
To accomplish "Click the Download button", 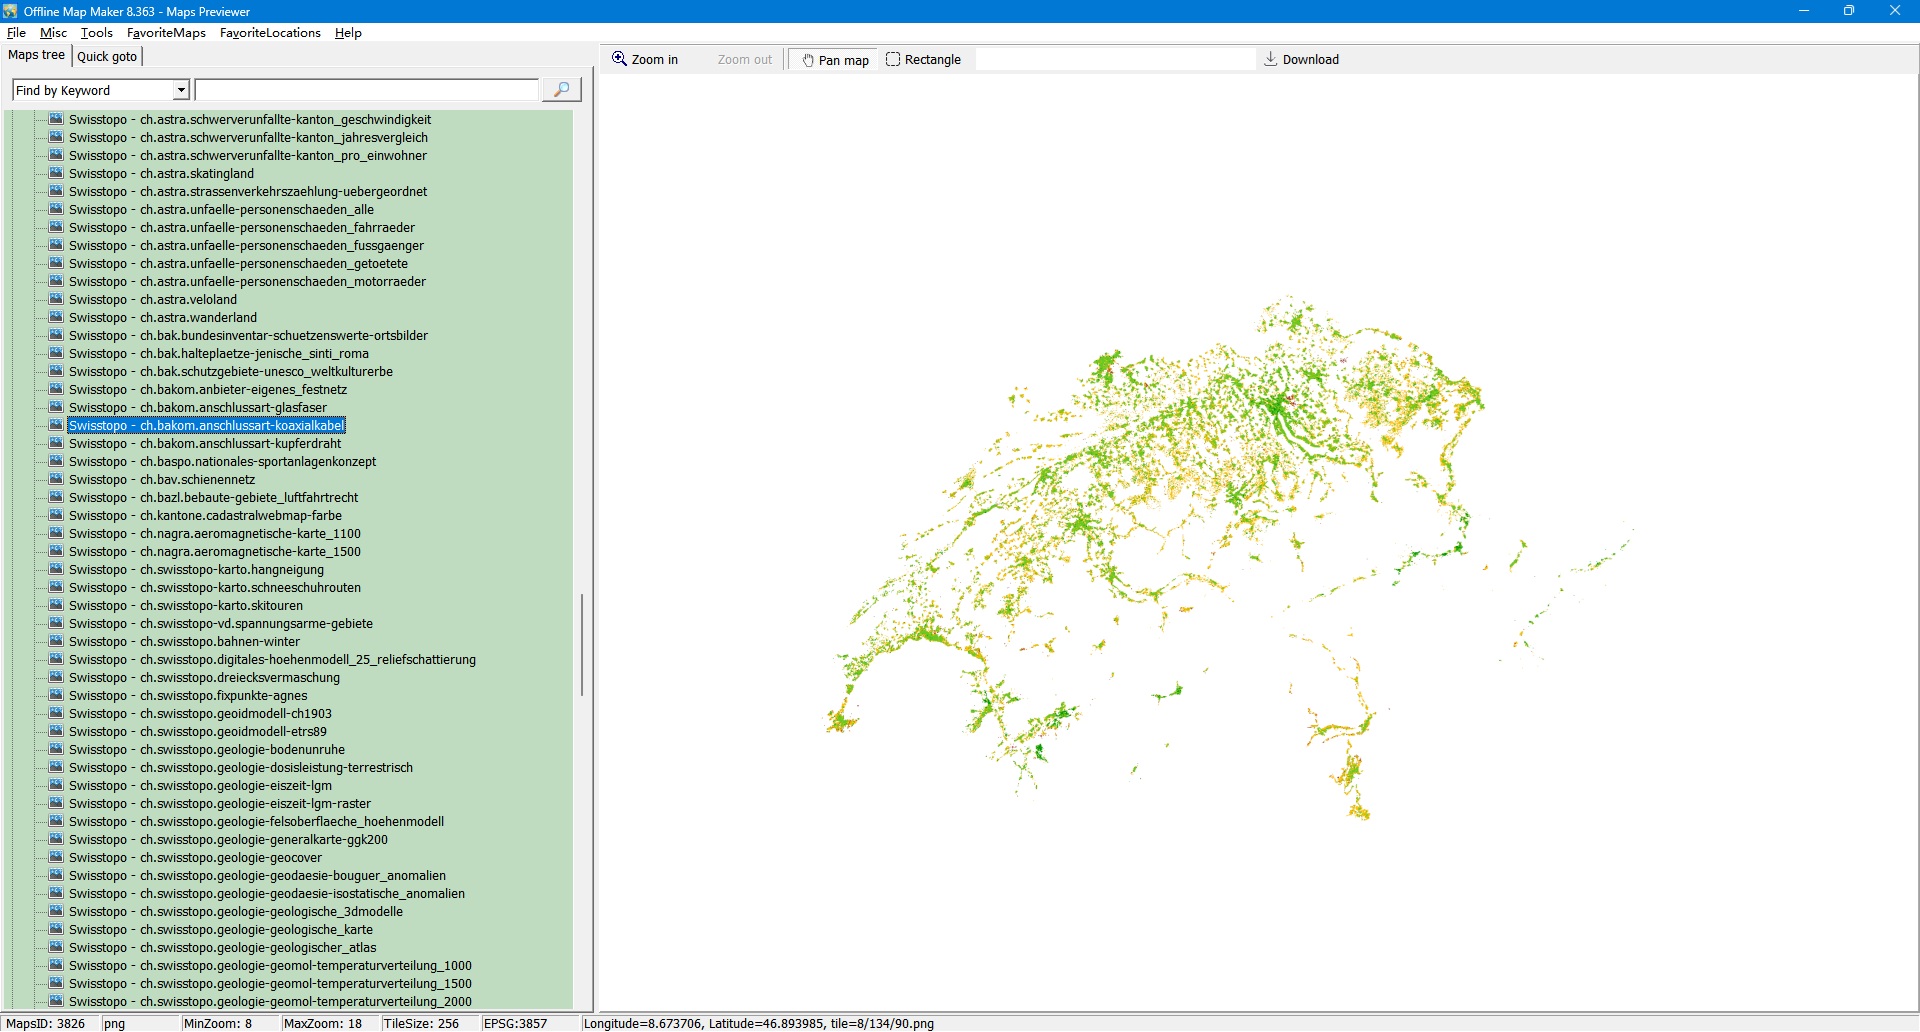I will (1301, 60).
